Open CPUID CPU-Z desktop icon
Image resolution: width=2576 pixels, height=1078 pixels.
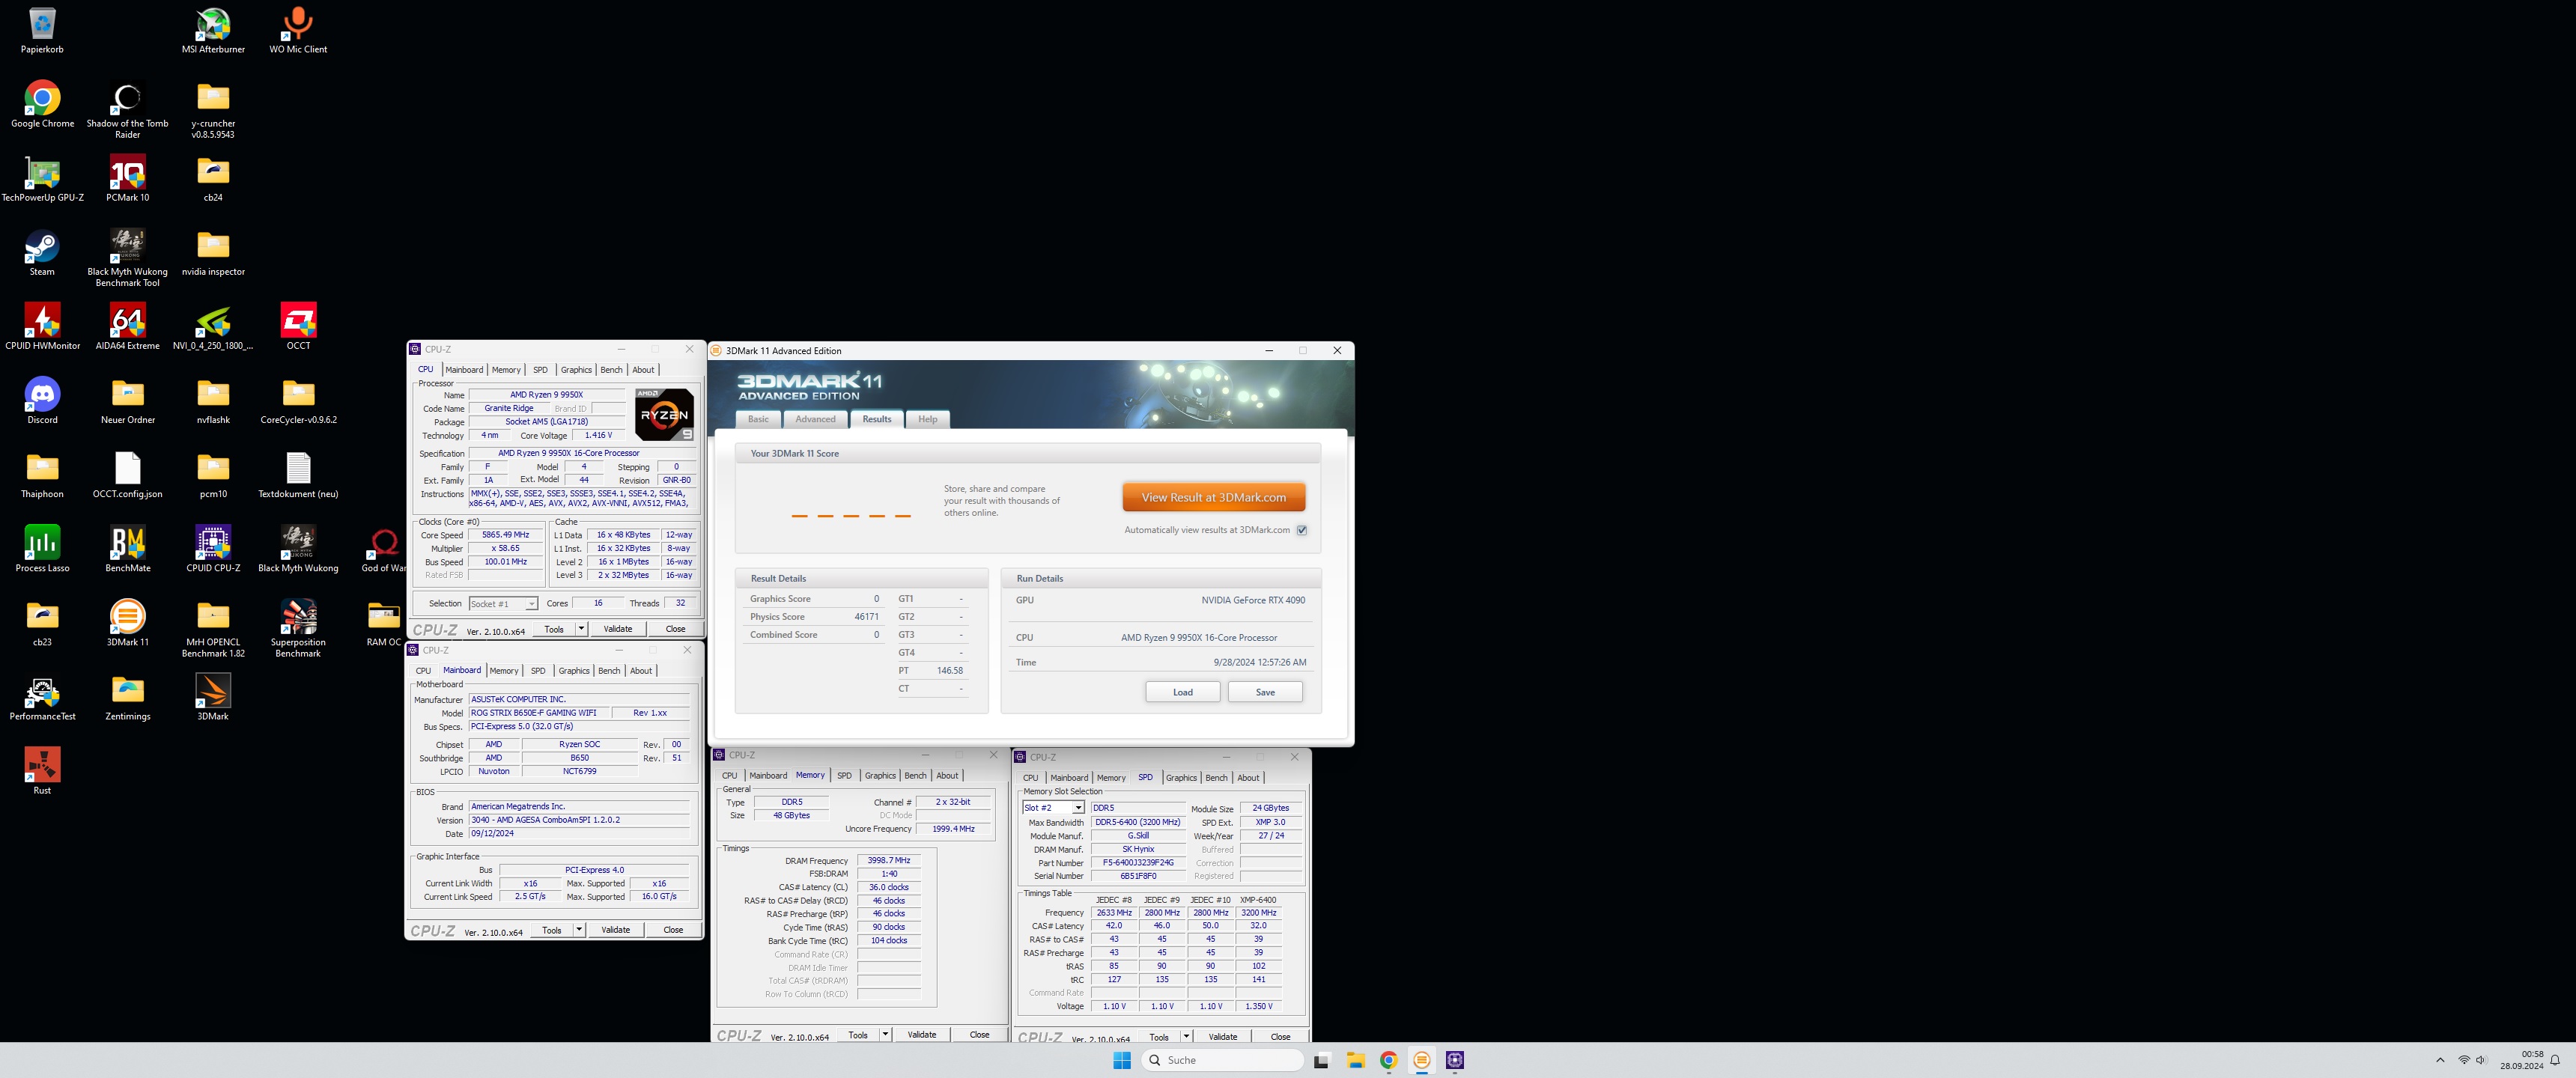213,548
